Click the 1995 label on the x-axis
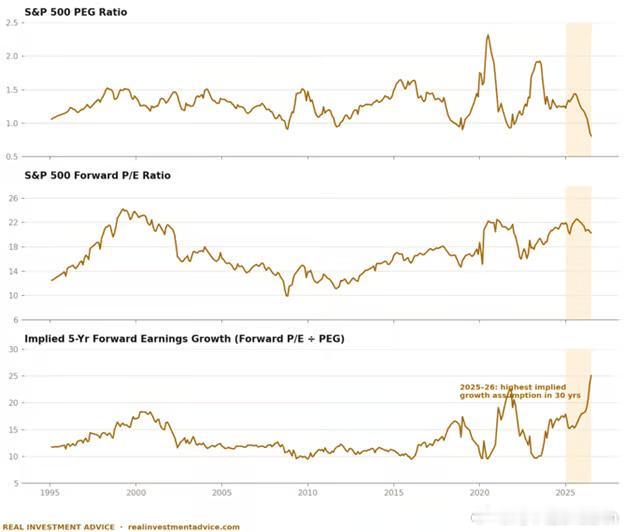Screen dimensions: 624x532 pyautogui.click(x=50, y=493)
